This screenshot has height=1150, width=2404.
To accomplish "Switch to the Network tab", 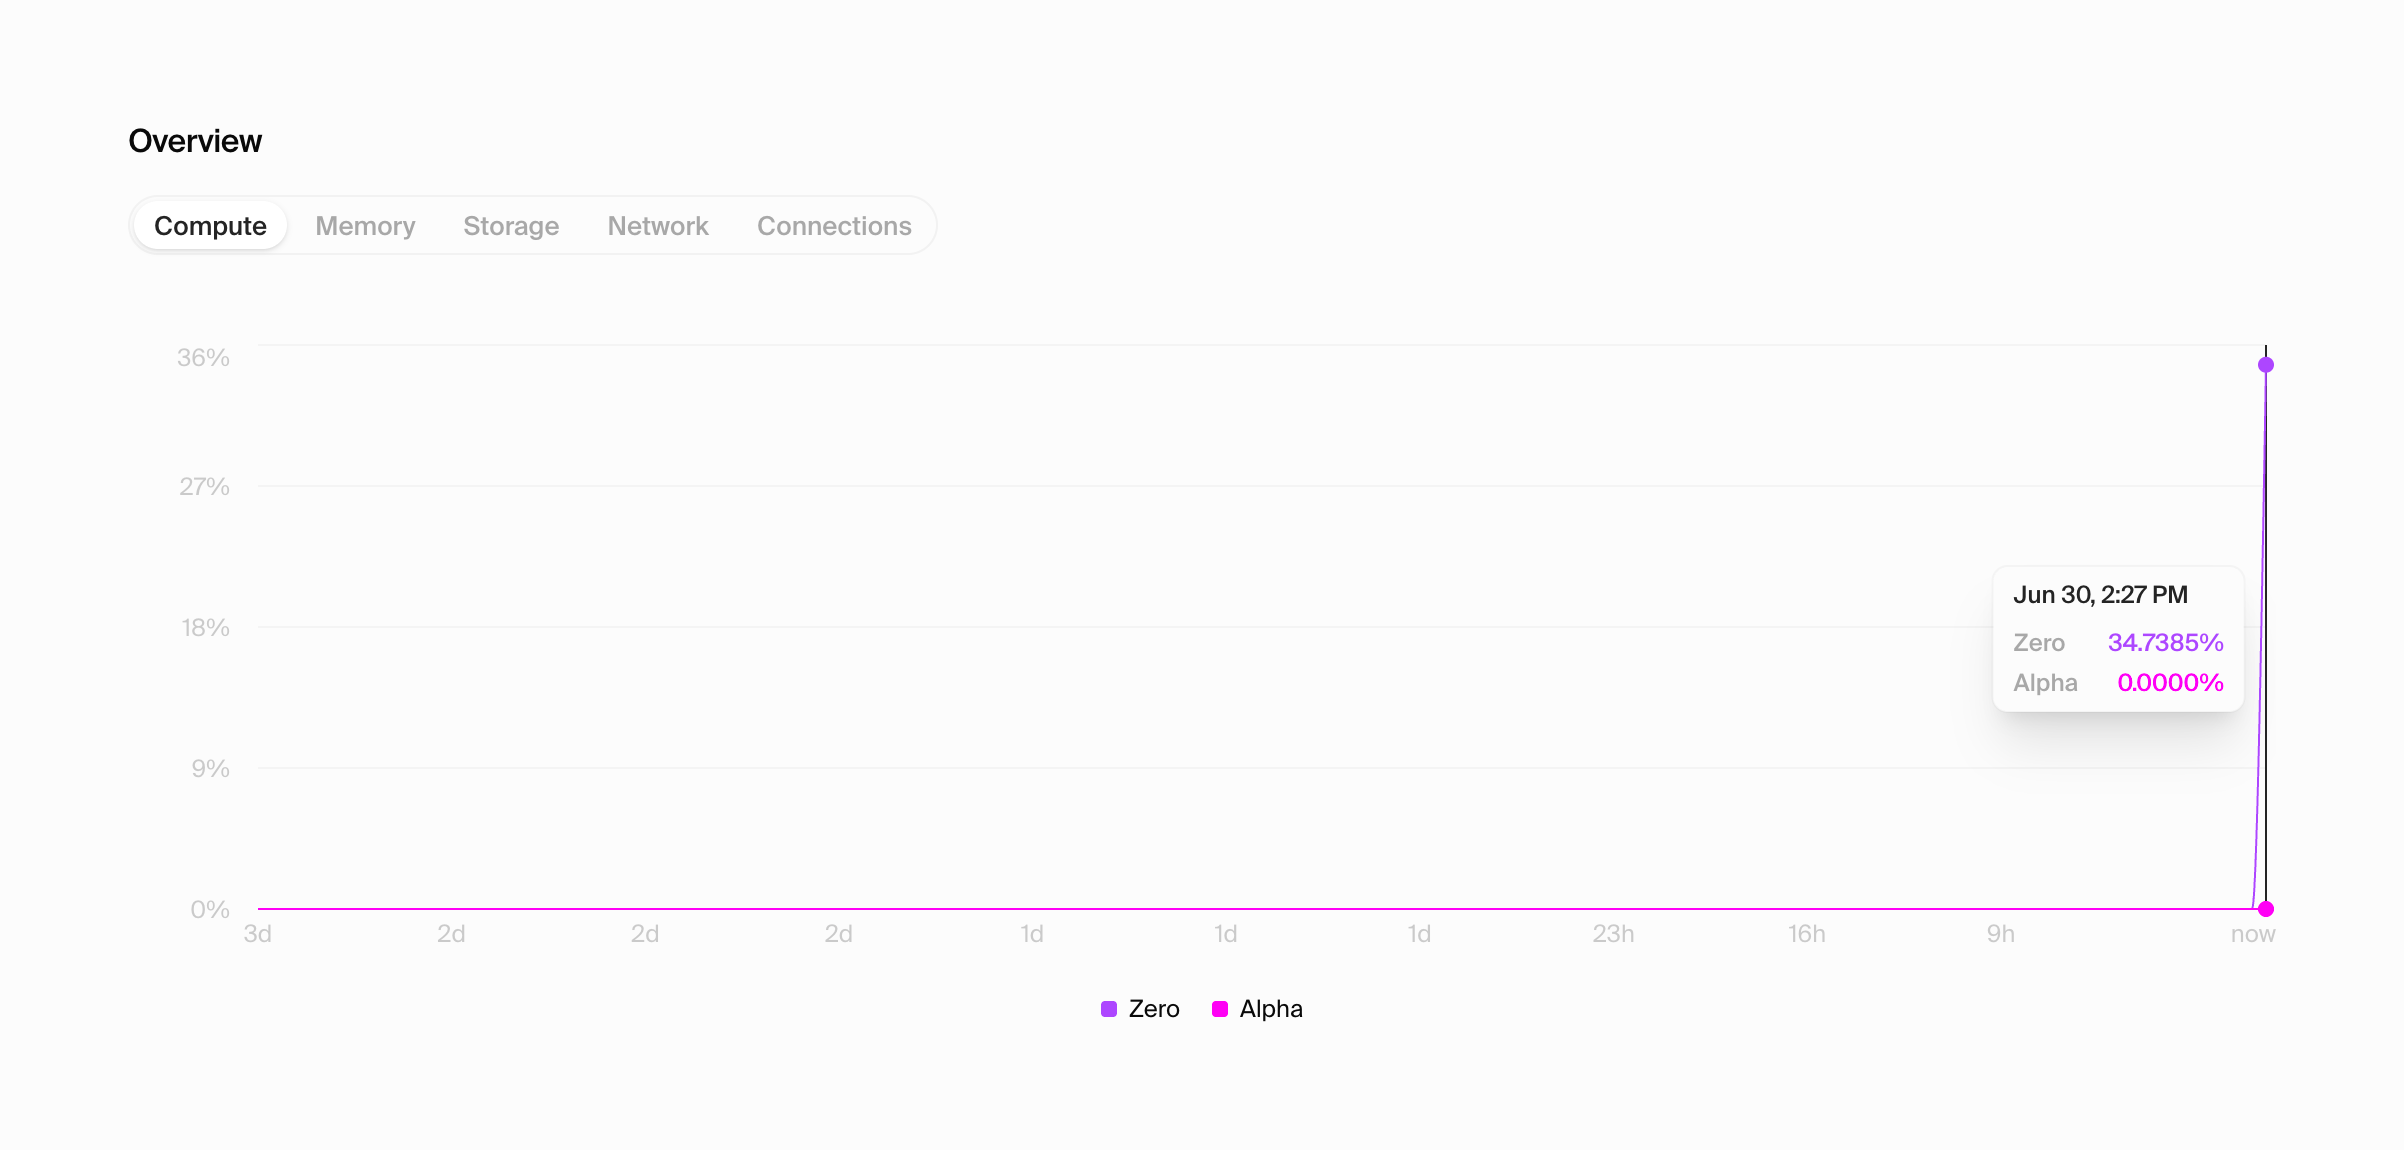I will [x=658, y=226].
